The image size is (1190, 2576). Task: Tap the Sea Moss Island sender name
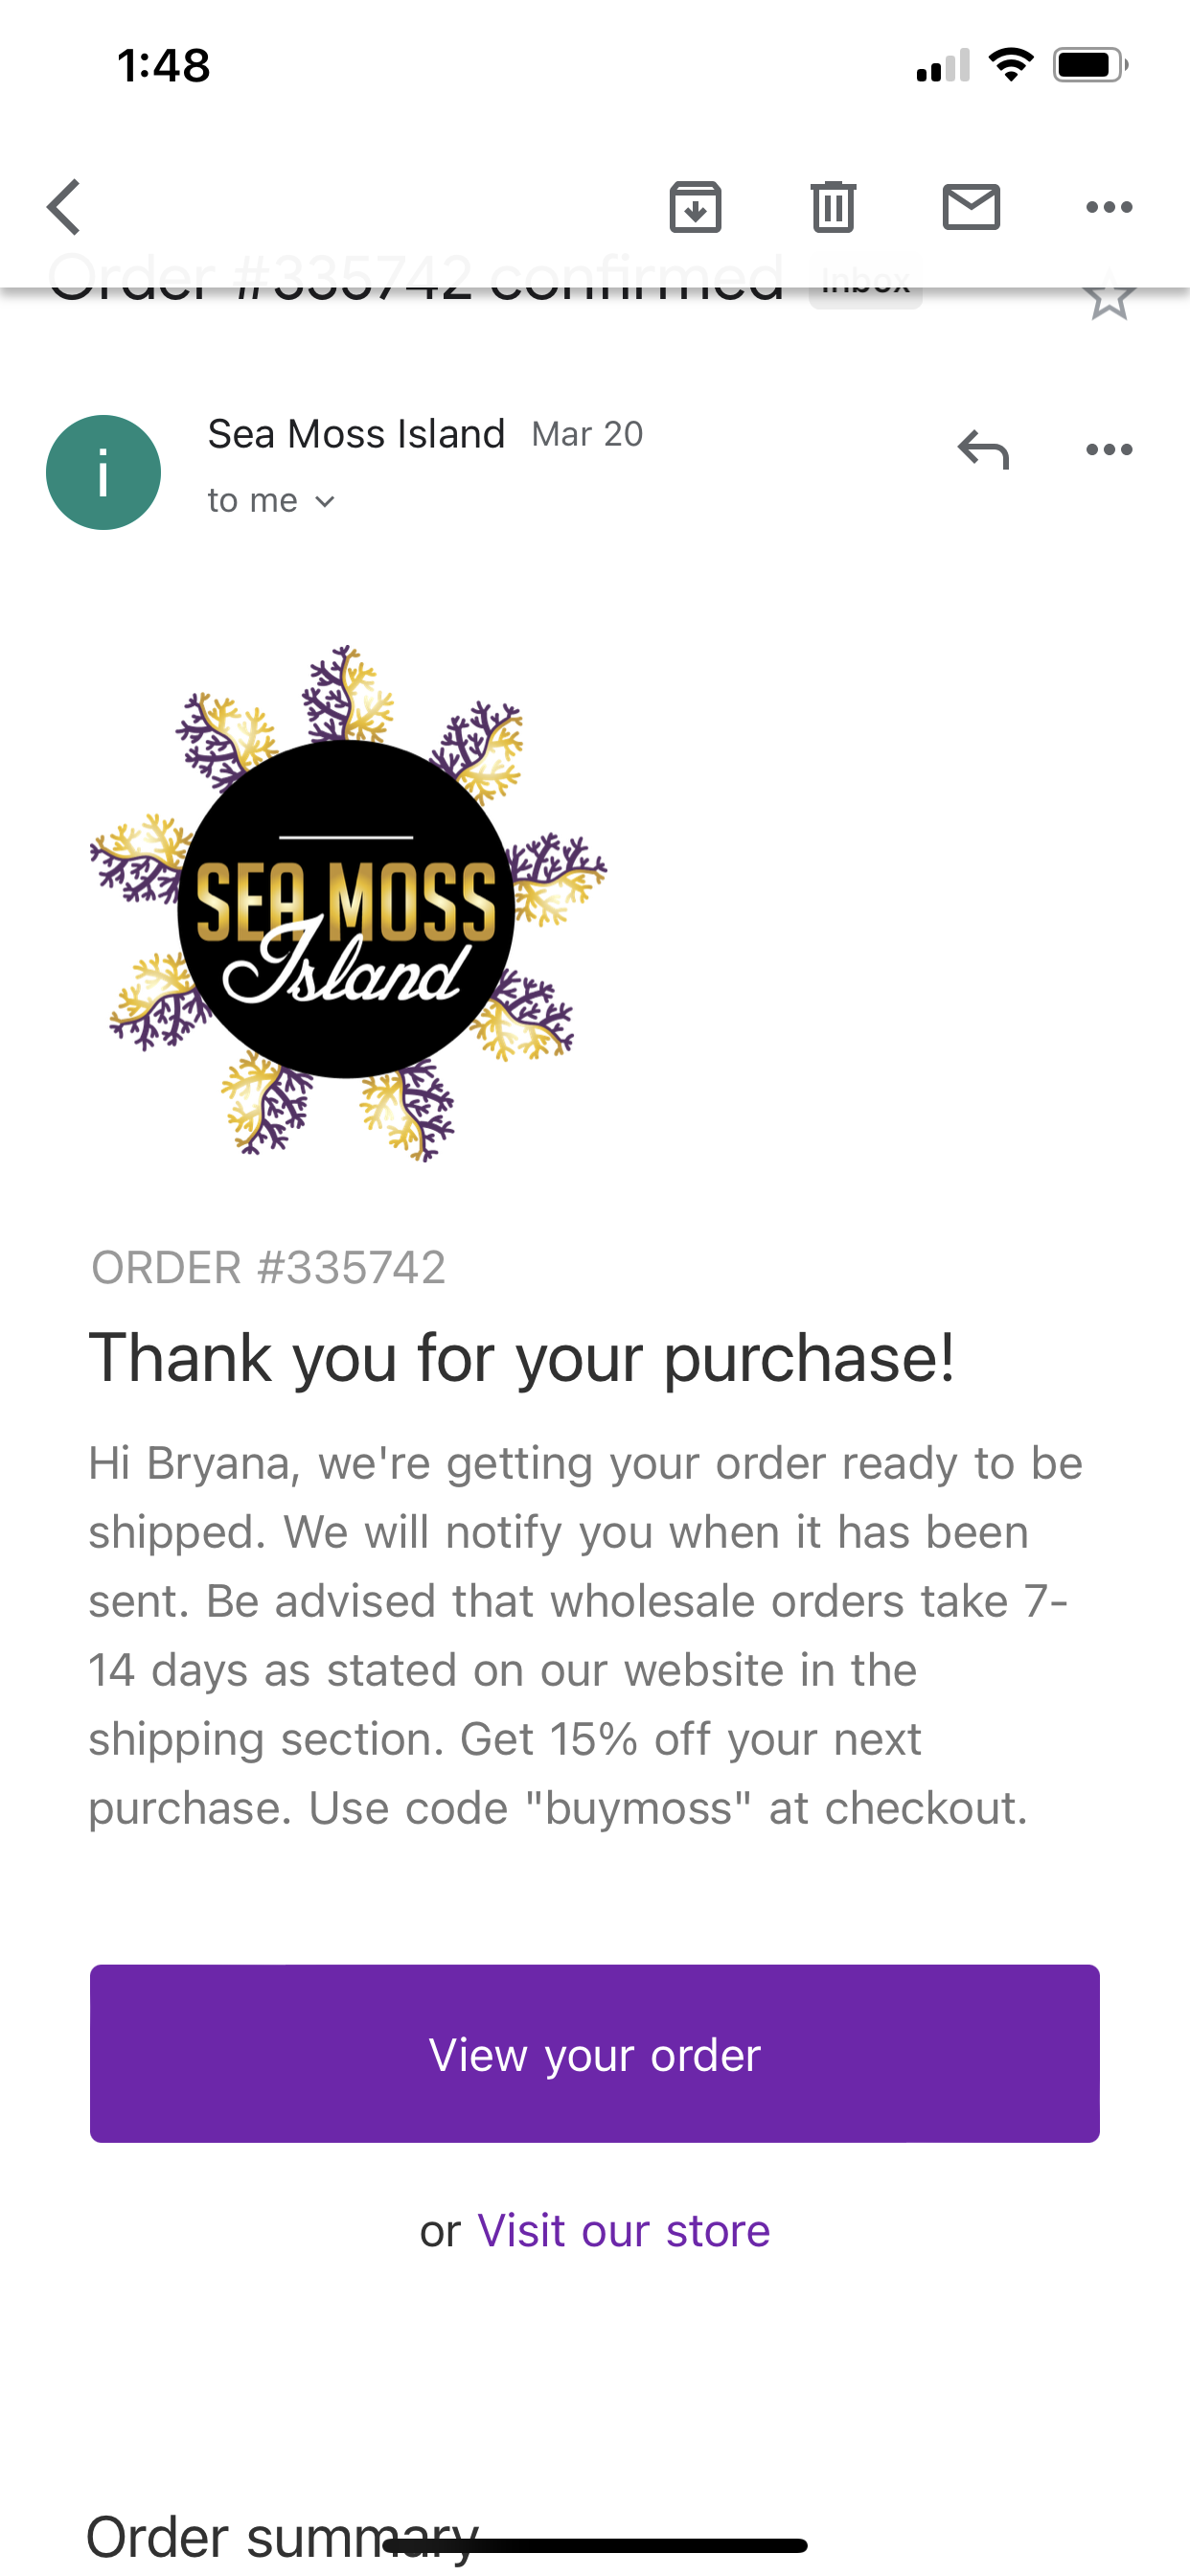tap(356, 434)
